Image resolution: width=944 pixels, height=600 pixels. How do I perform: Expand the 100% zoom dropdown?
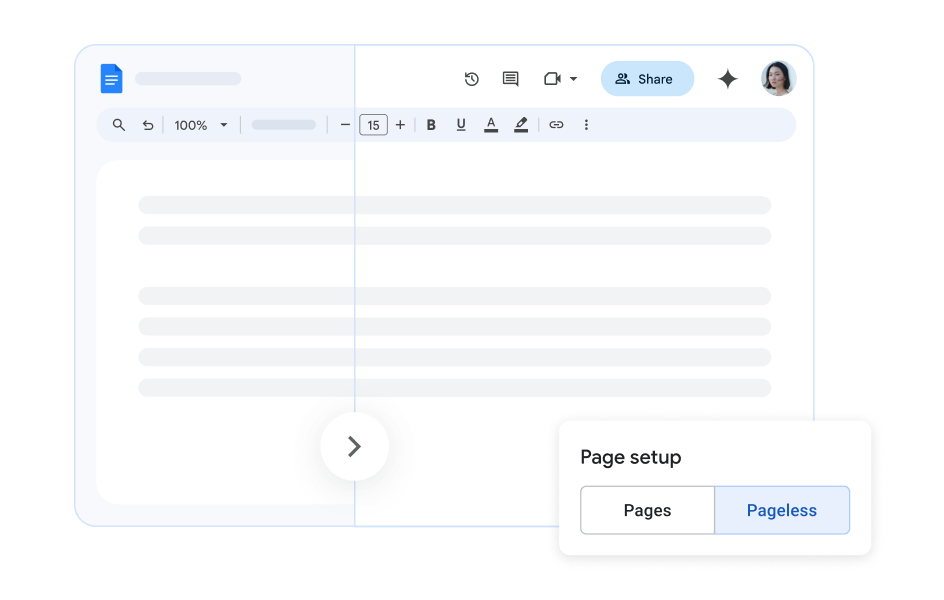click(x=224, y=125)
